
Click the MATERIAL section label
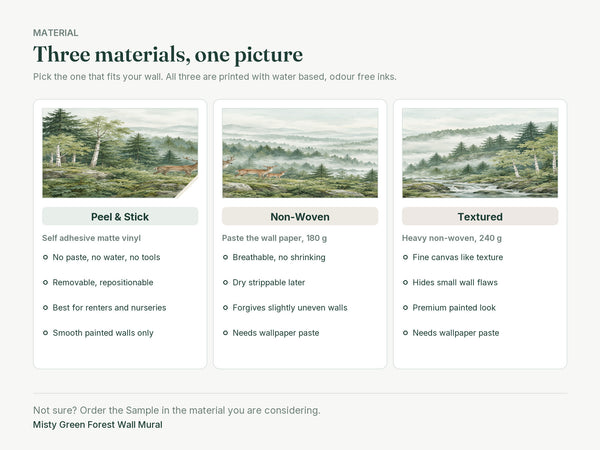tap(55, 33)
